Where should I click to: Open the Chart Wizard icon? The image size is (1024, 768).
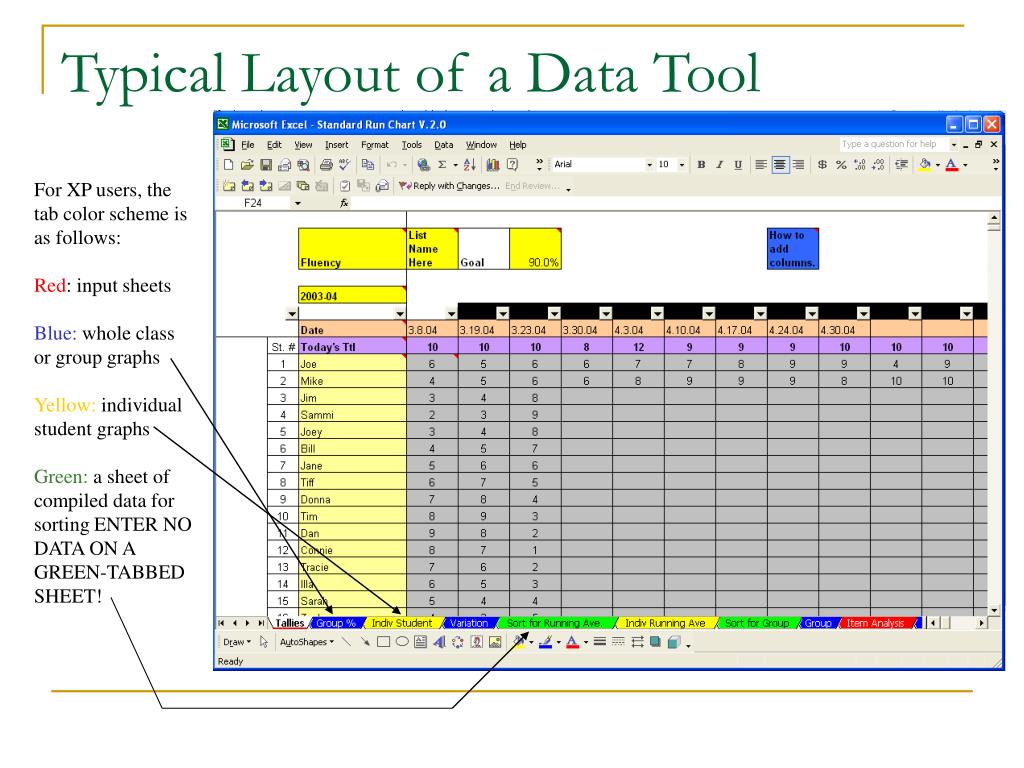click(x=493, y=165)
